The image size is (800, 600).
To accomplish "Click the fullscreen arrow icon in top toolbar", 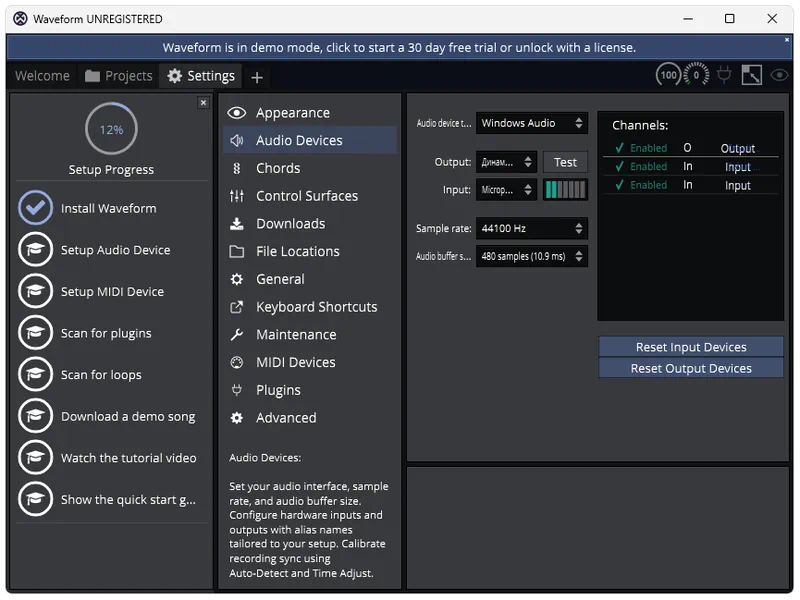I will [752, 76].
